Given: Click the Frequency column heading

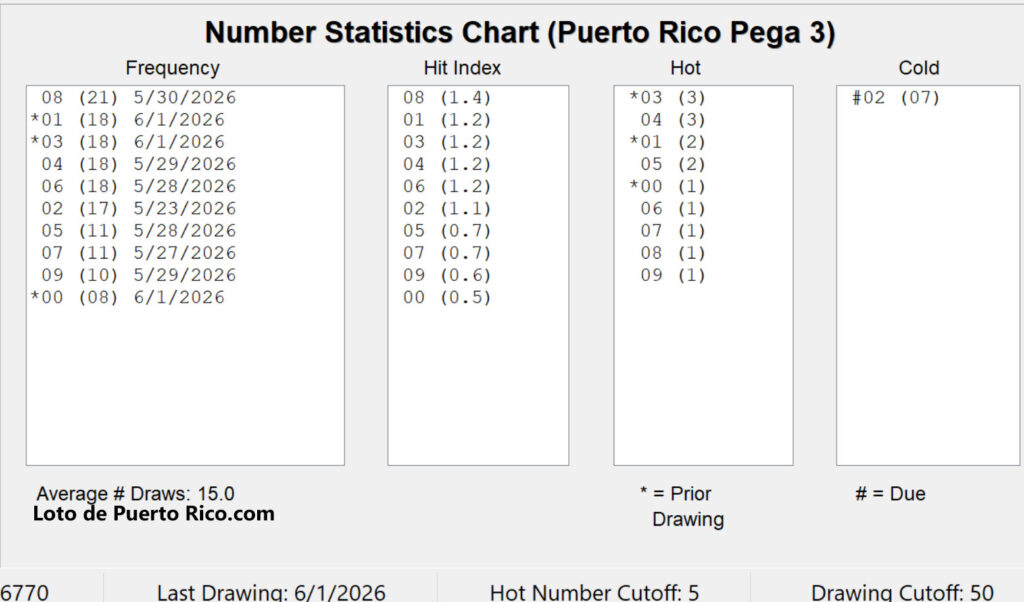Looking at the screenshot, I should [x=172, y=68].
